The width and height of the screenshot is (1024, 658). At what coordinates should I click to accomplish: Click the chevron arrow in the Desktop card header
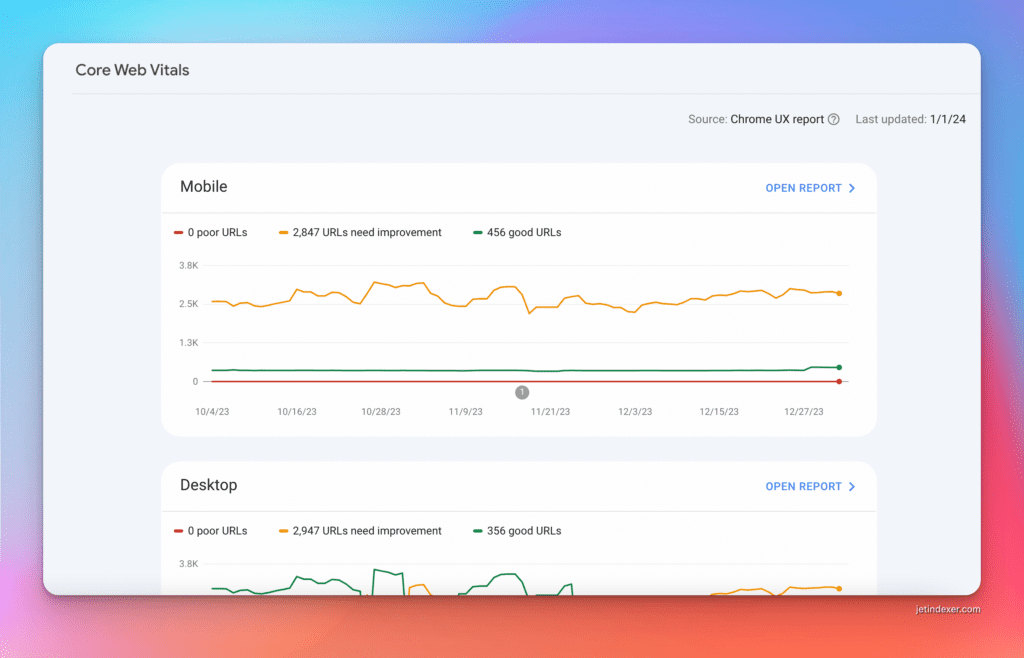852,487
